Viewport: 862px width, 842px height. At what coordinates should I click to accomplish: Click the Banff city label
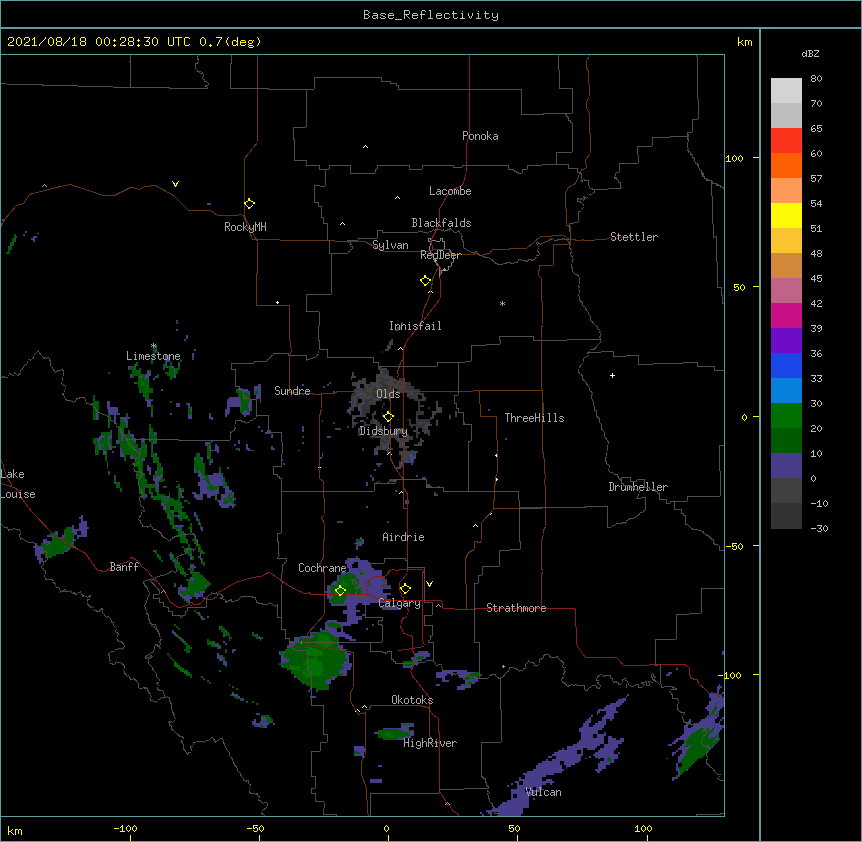(x=124, y=567)
